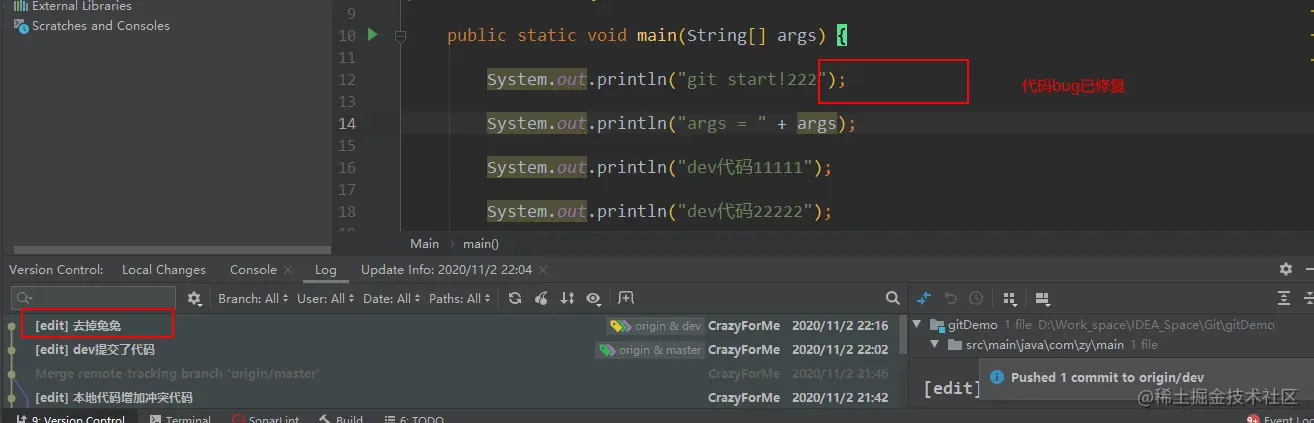Click the cherry-pick icon
The image size is (1314, 423).
[541, 298]
